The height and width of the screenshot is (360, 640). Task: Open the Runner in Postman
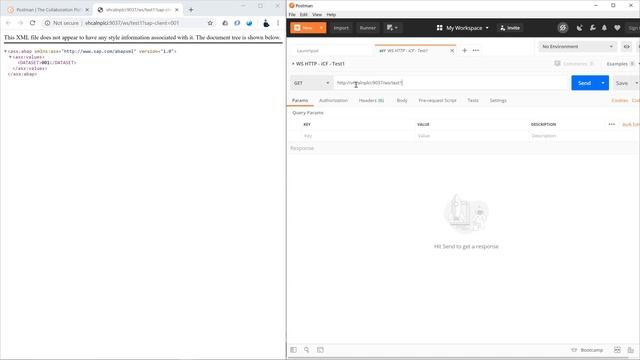click(367, 28)
